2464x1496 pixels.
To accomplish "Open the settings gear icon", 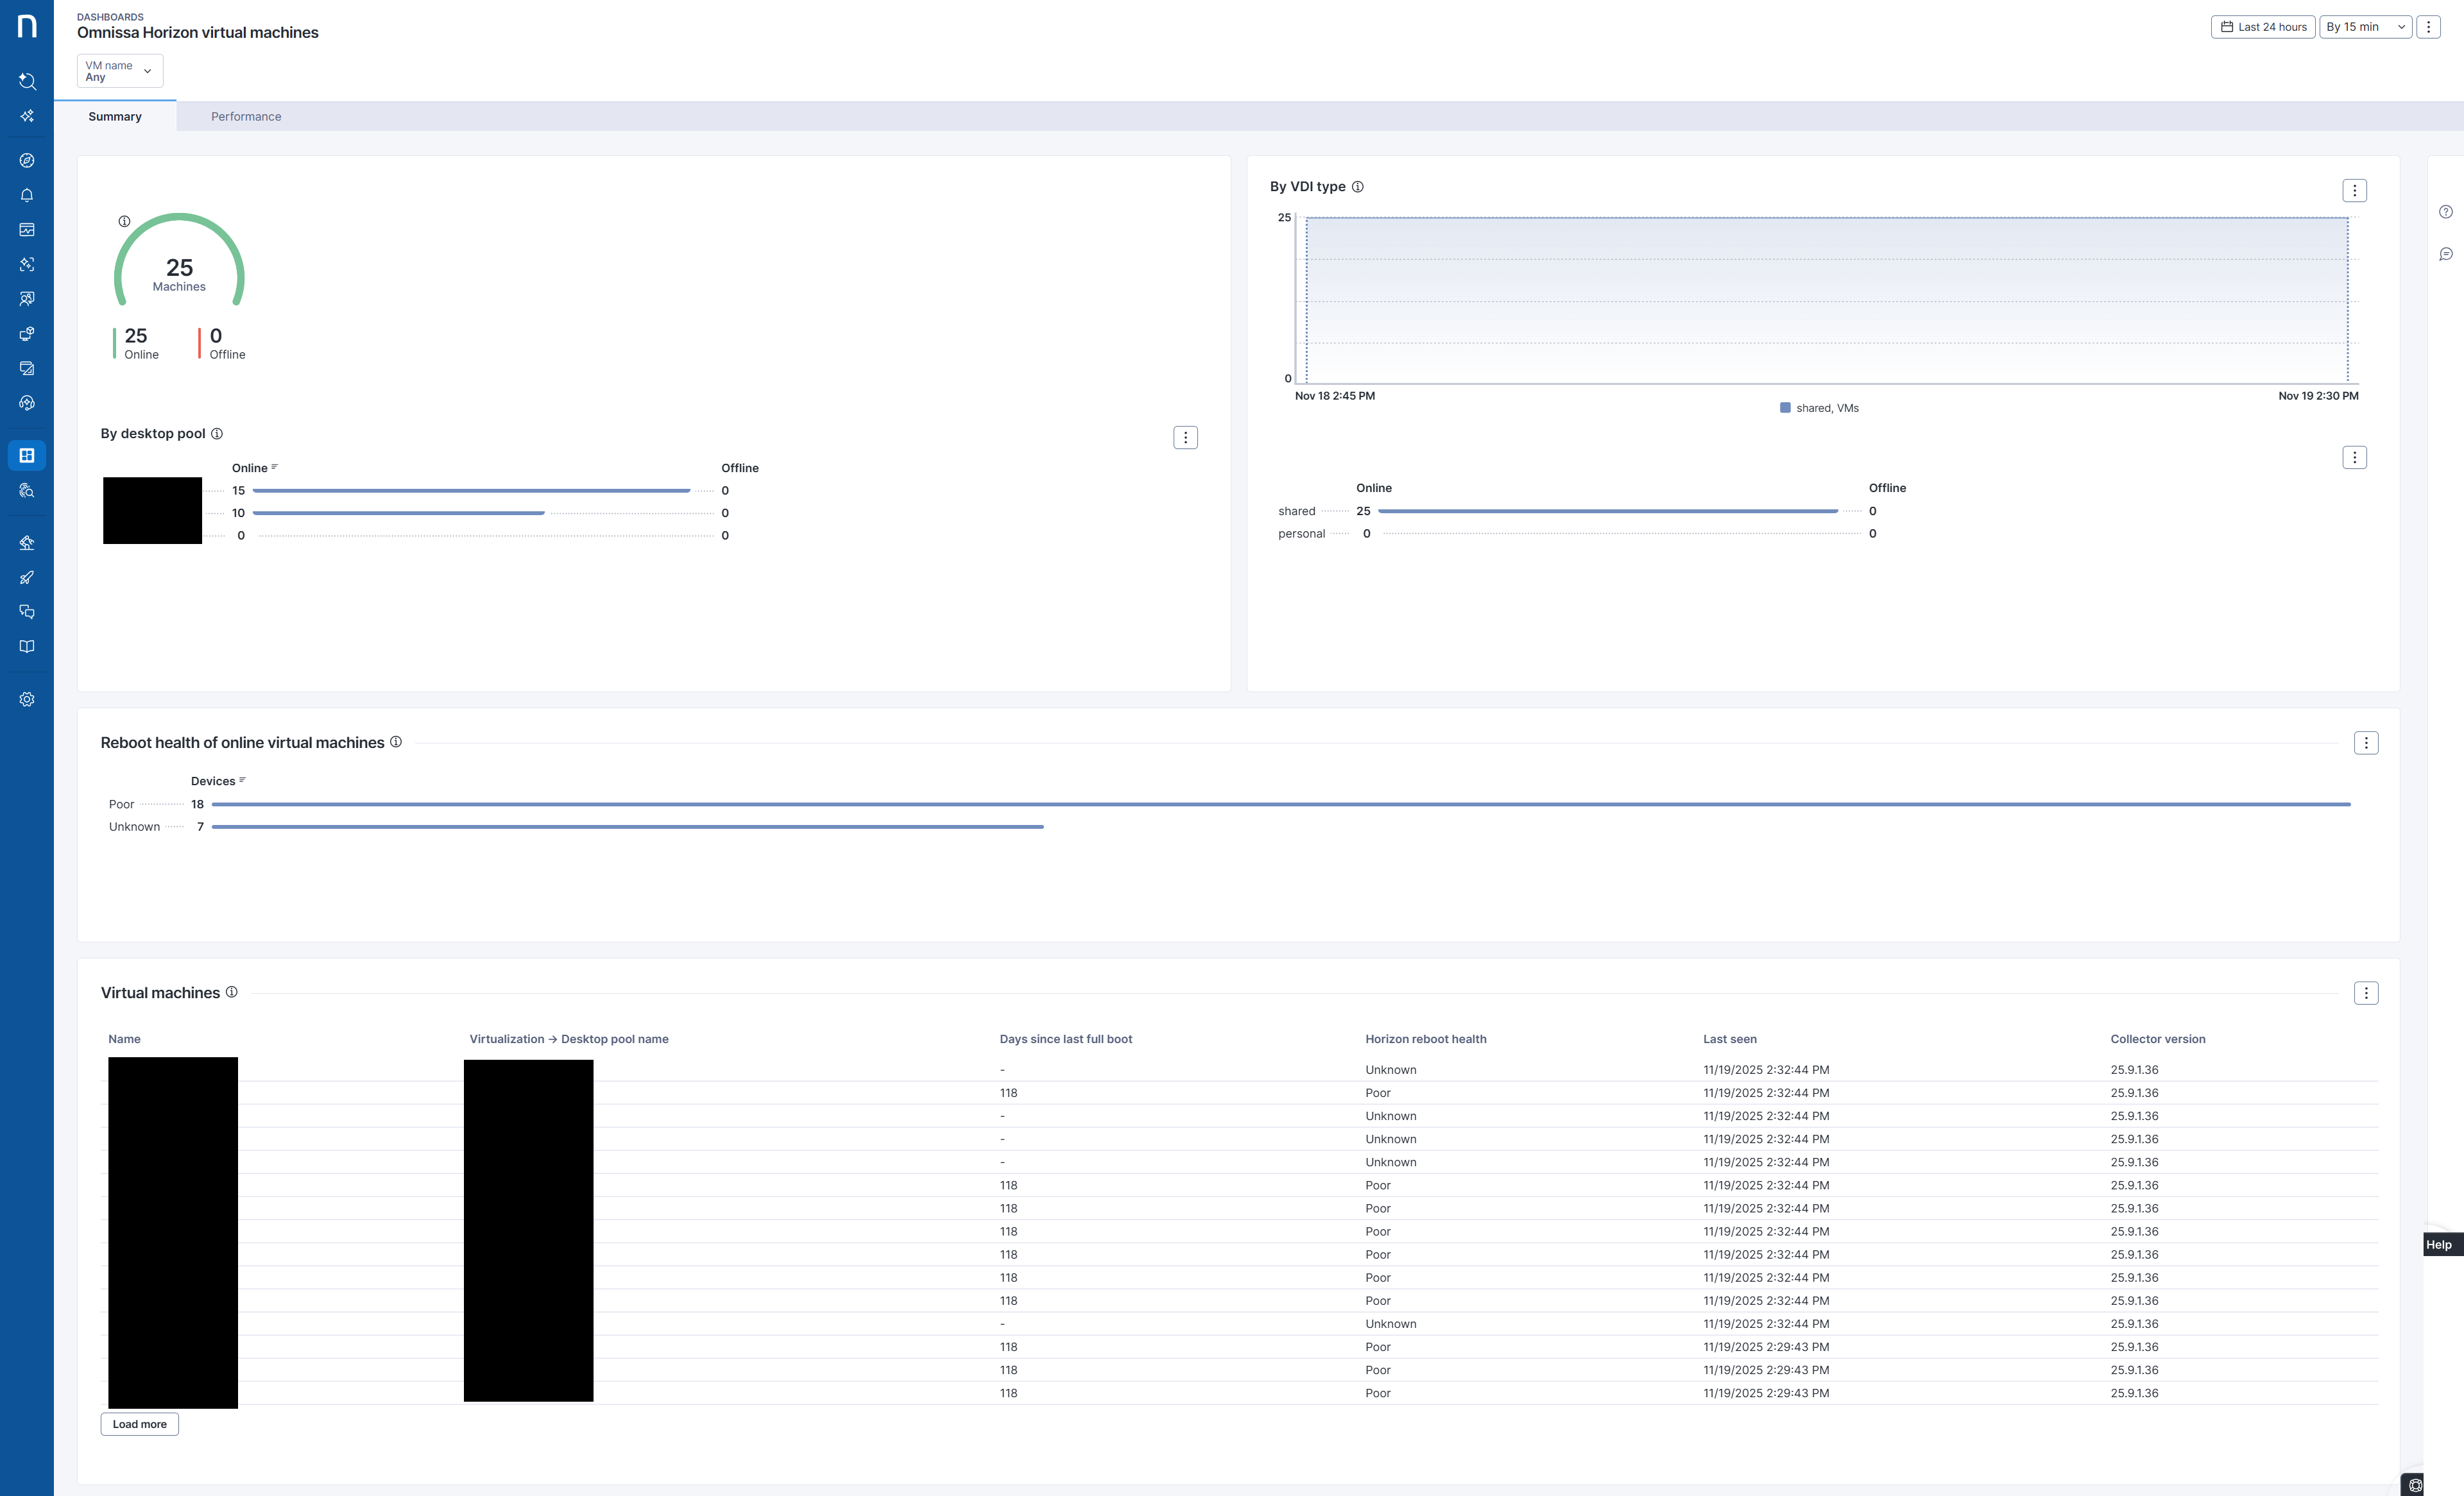I will (x=27, y=699).
